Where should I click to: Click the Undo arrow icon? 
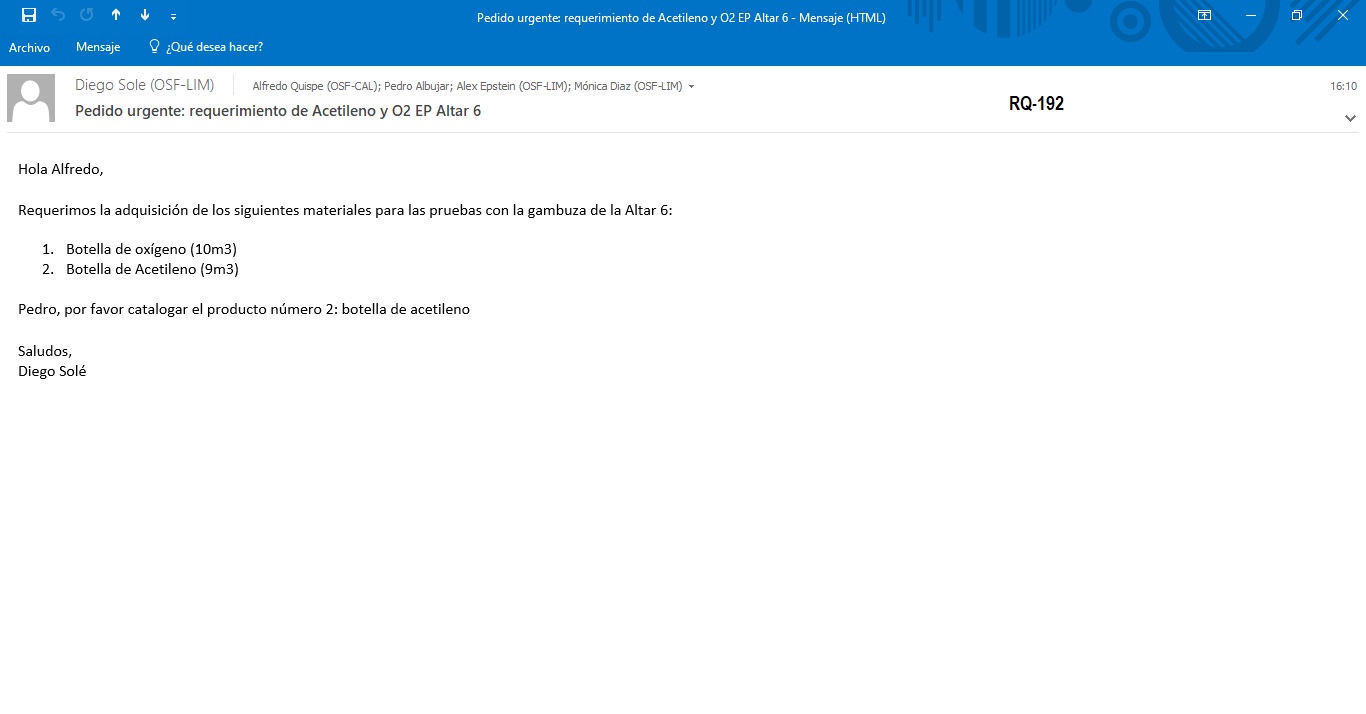click(x=58, y=15)
